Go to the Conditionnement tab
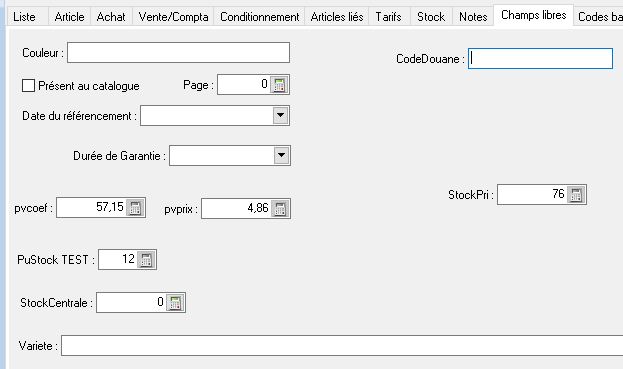Screen dimensions: 623x369 point(259,17)
